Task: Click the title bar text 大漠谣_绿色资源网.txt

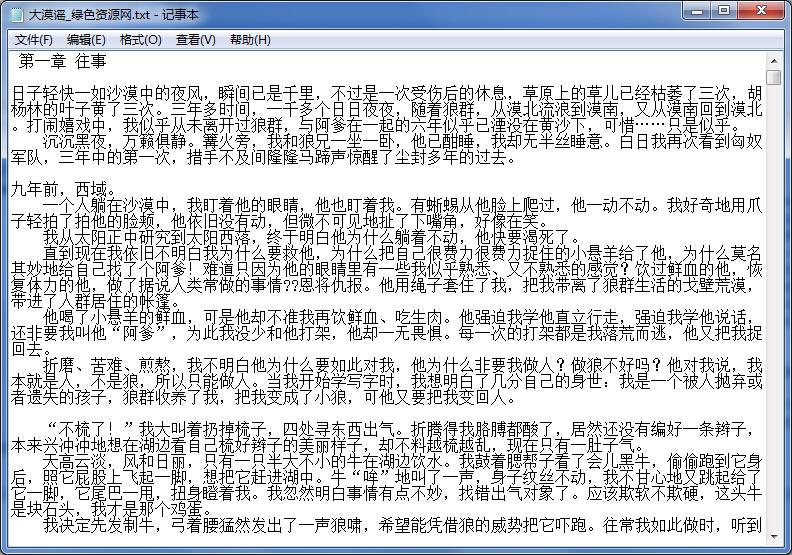Action: point(89,15)
